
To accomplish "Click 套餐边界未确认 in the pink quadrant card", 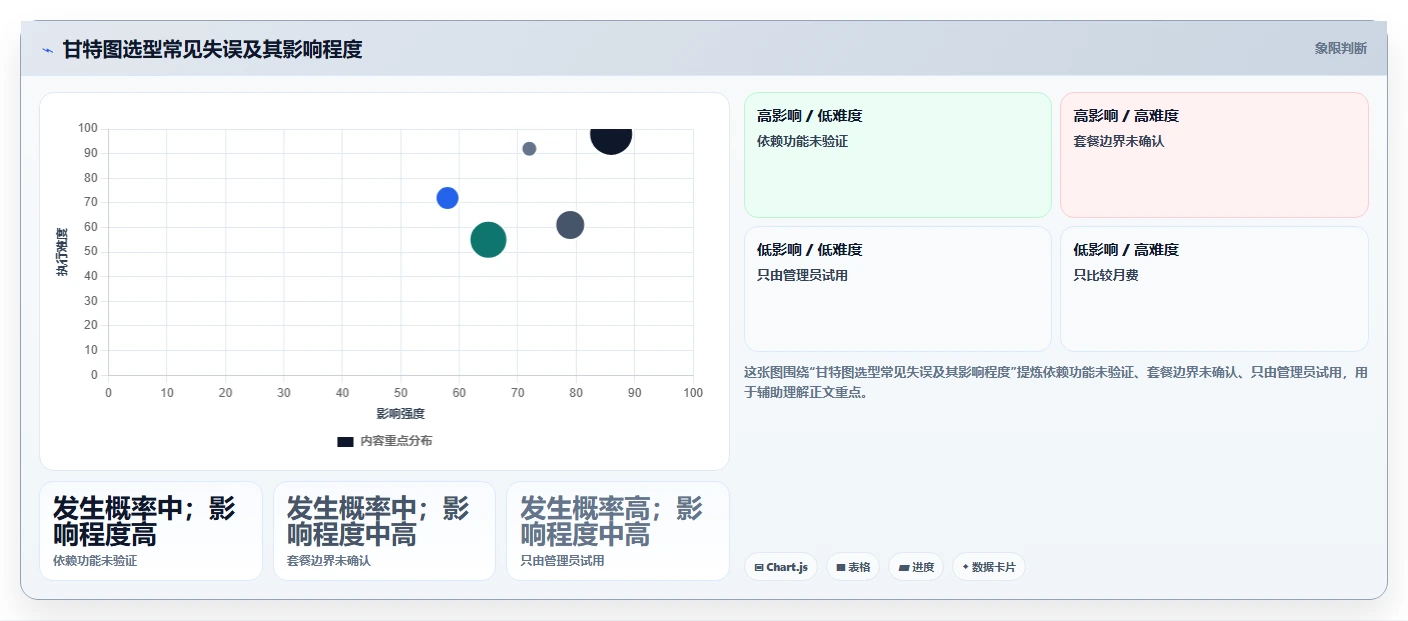I will tap(1119, 141).
